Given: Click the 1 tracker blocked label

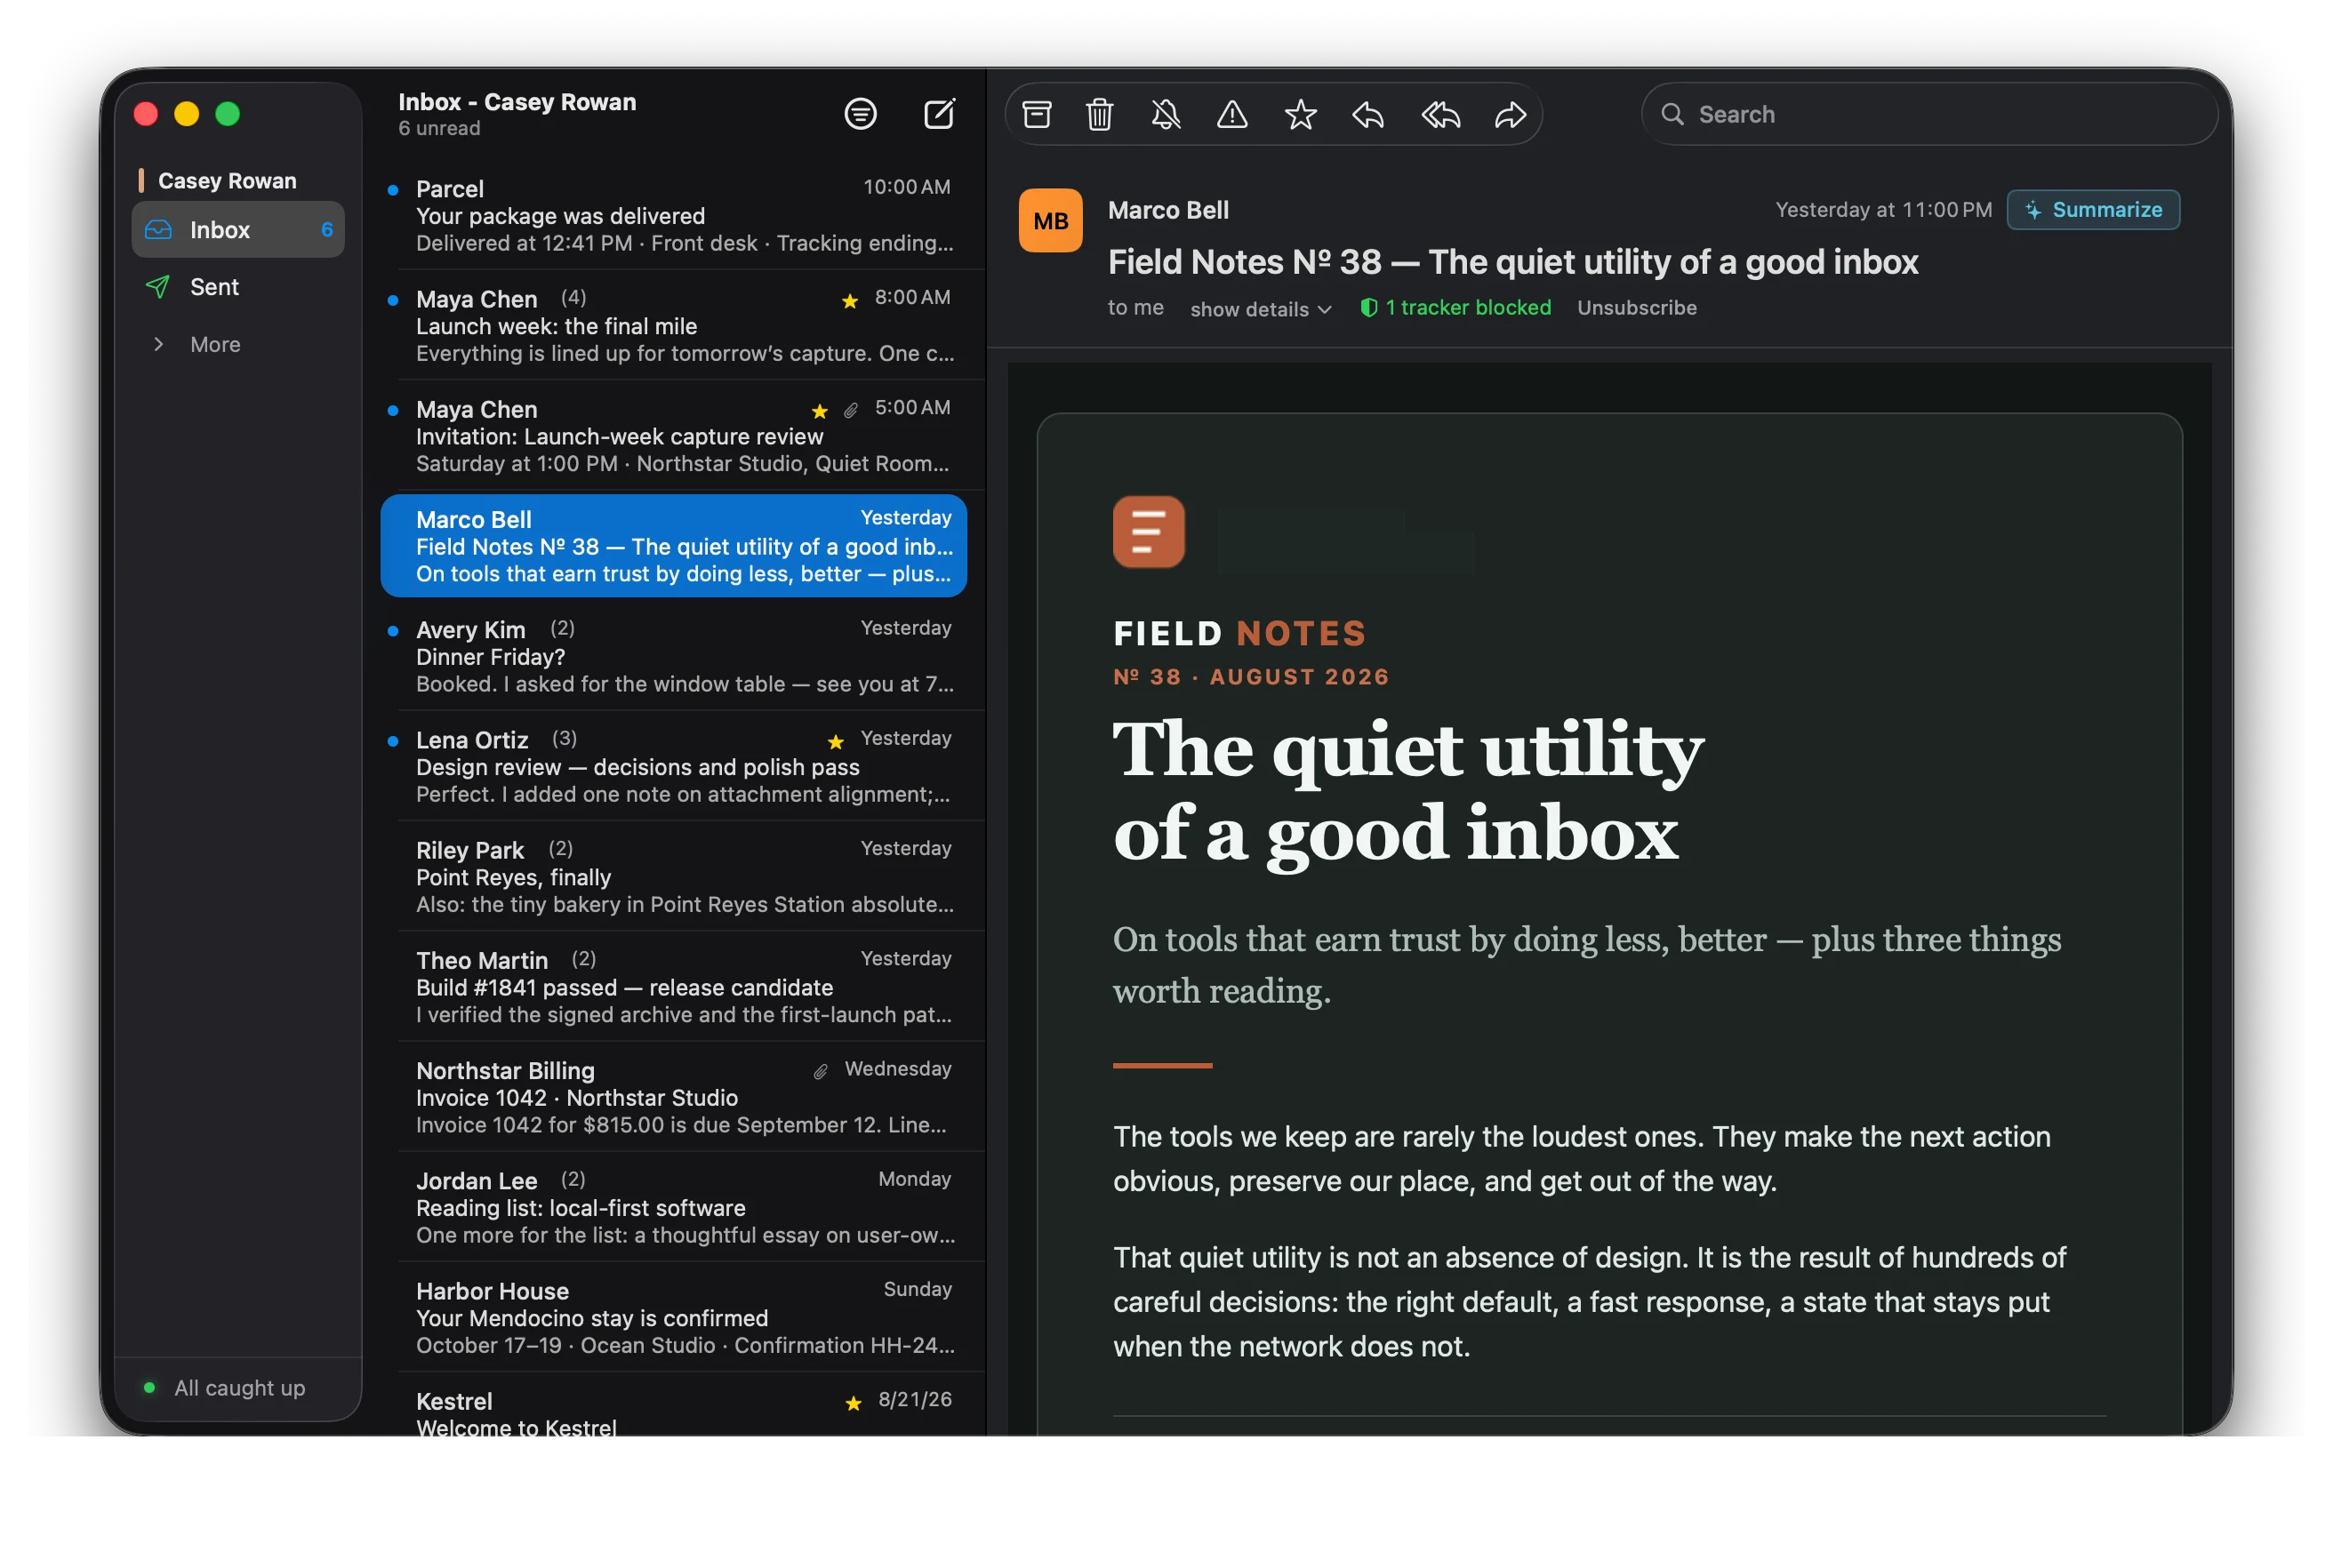Looking at the screenshot, I should (1455, 307).
